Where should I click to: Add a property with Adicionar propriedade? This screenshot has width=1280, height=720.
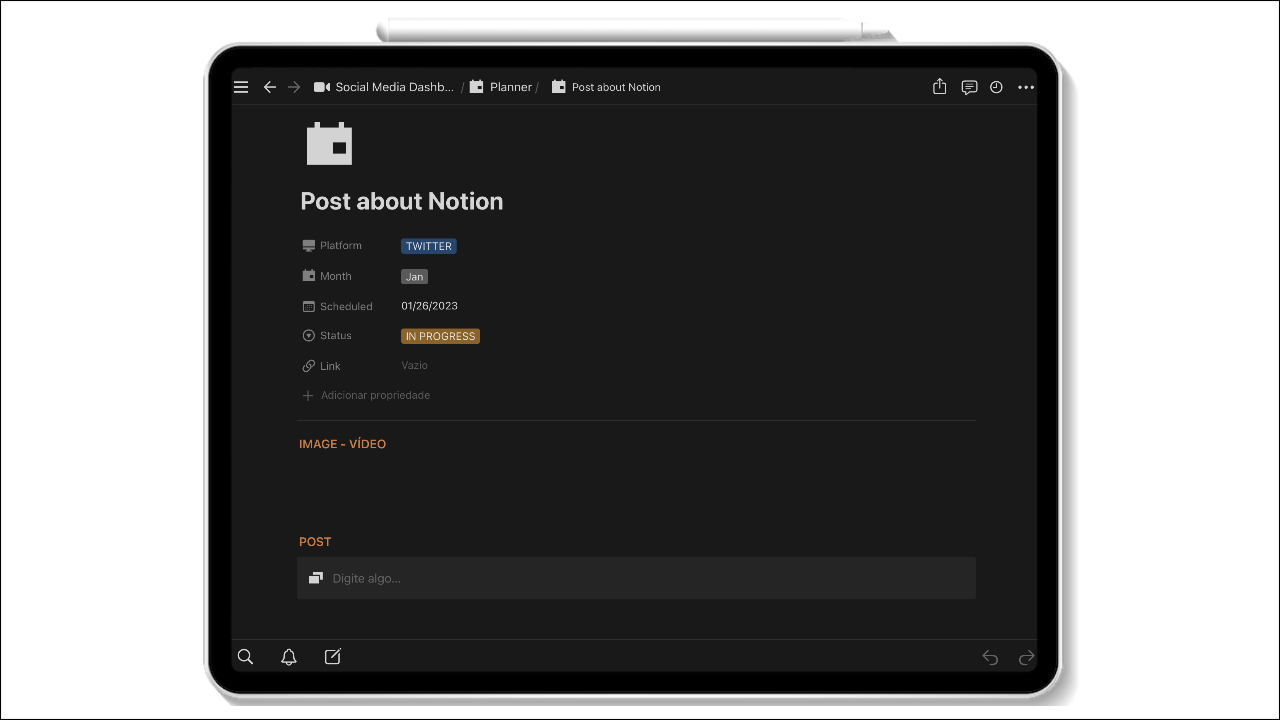366,396
